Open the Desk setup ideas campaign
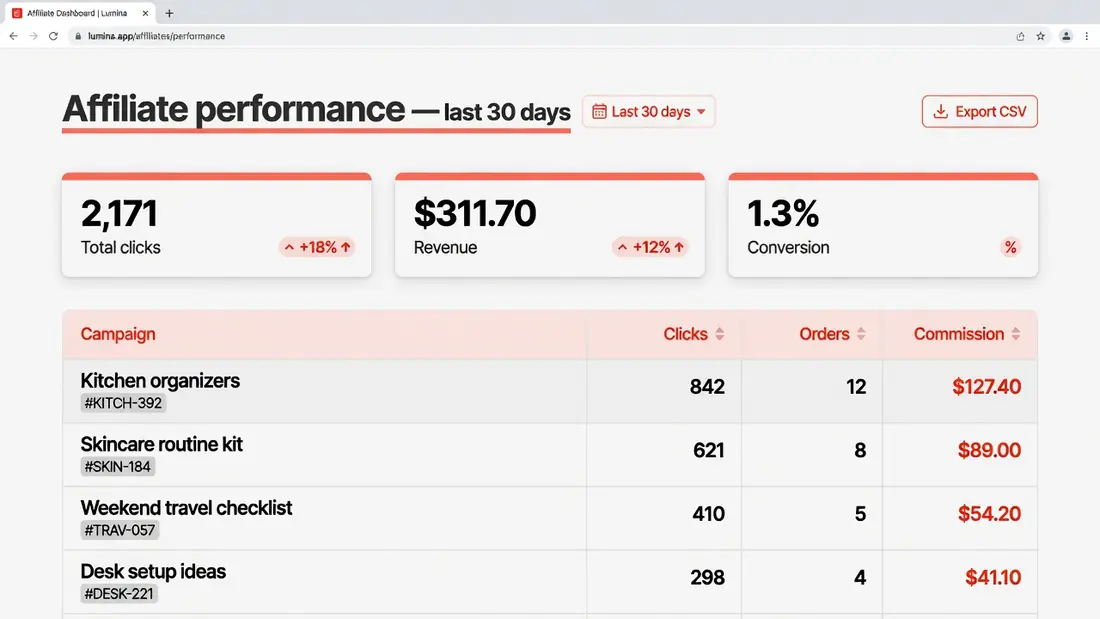The width and height of the screenshot is (1100, 619). (x=153, y=571)
